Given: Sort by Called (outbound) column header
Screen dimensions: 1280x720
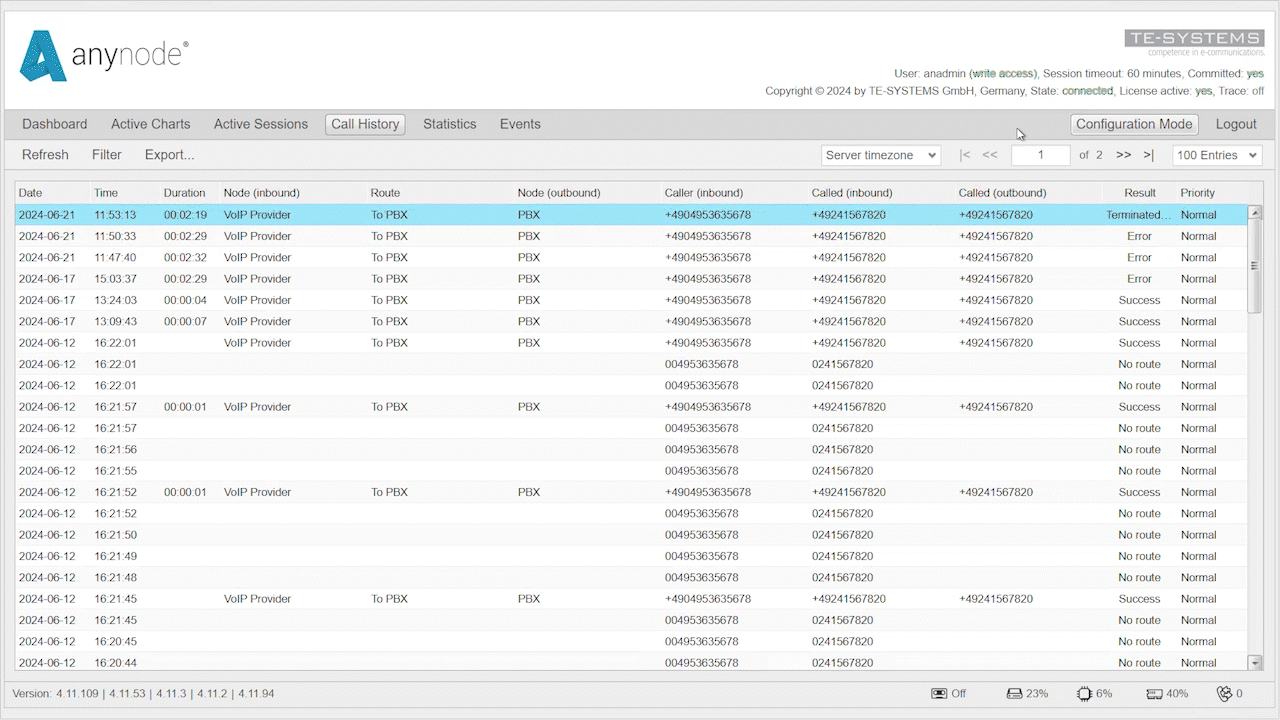Looking at the screenshot, I should coord(1028,193).
